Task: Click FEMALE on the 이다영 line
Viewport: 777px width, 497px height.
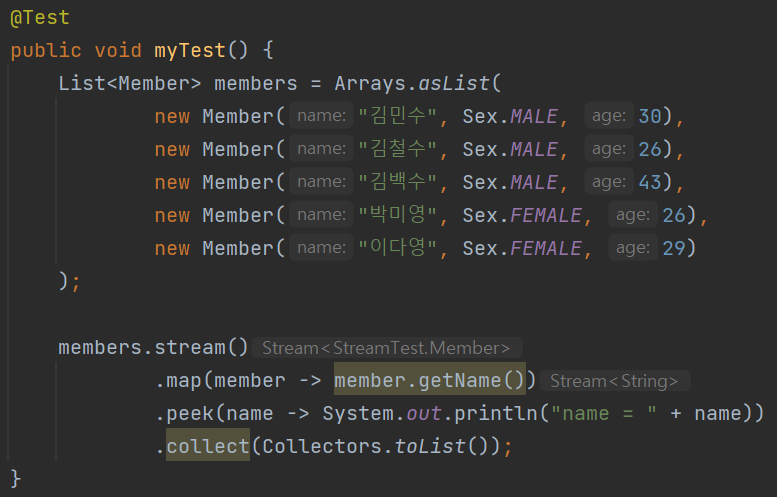Action: click(546, 249)
